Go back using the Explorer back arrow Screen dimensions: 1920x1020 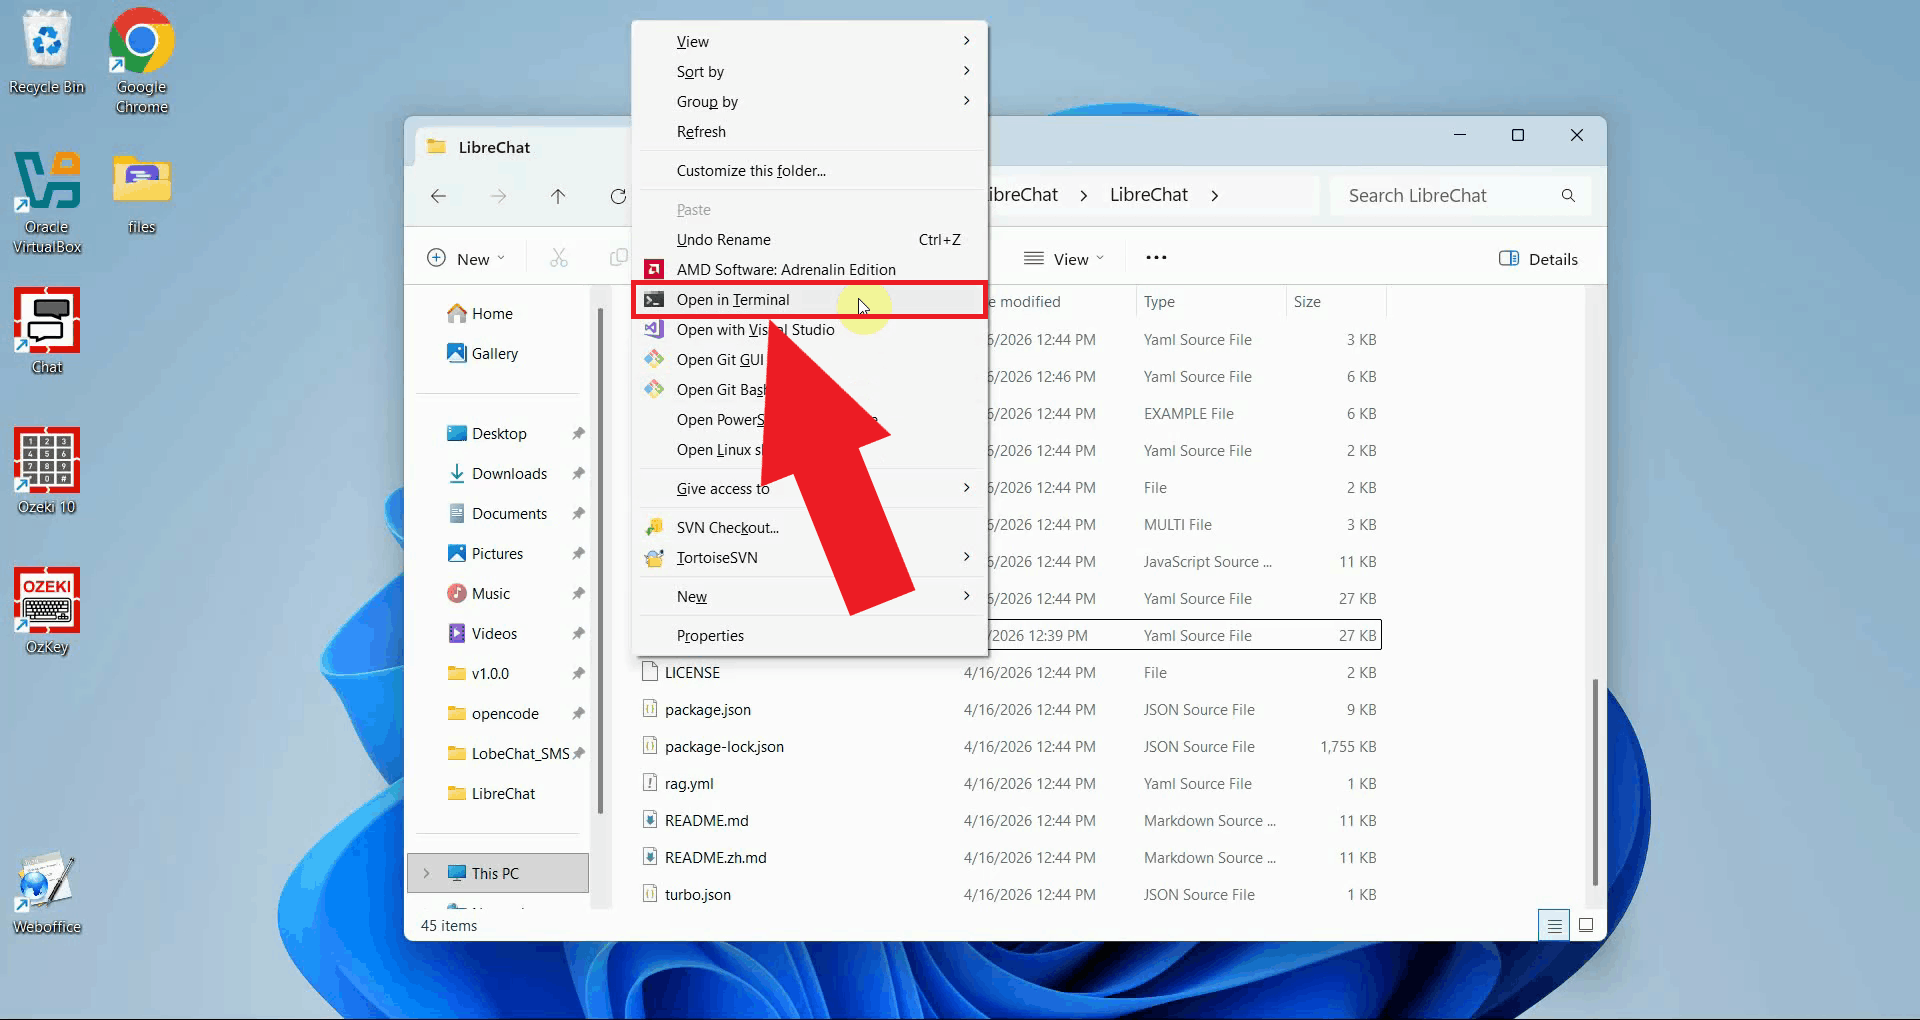pyautogui.click(x=438, y=196)
